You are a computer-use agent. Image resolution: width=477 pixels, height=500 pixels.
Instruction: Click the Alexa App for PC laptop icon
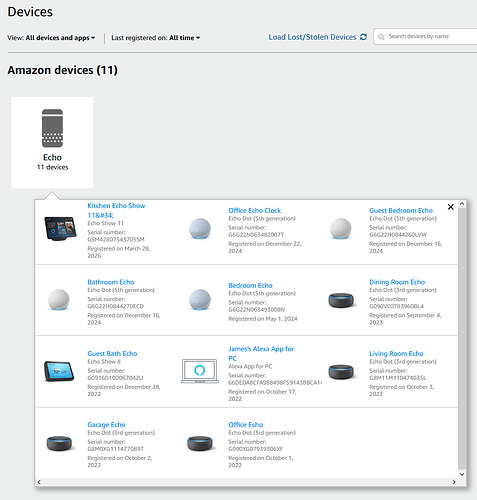tap(200, 371)
